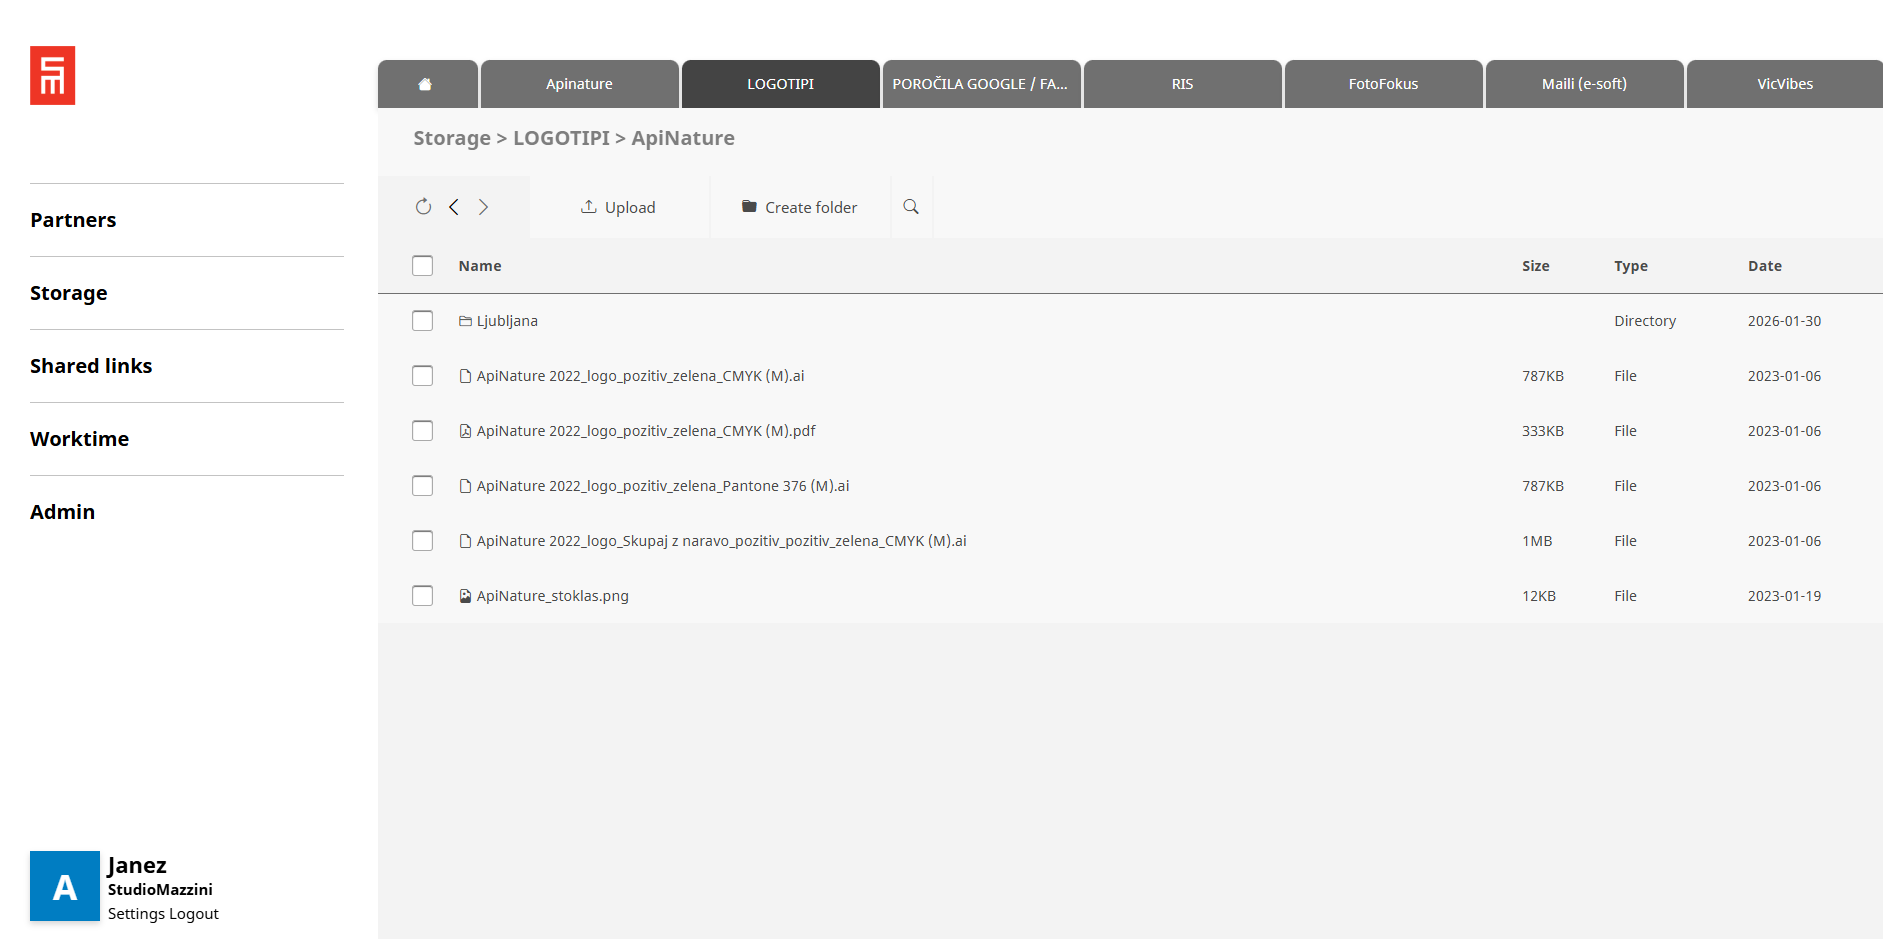1883x939 pixels.
Task: Open the POROČILA GOOGLE / FA... tab
Action: [982, 84]
